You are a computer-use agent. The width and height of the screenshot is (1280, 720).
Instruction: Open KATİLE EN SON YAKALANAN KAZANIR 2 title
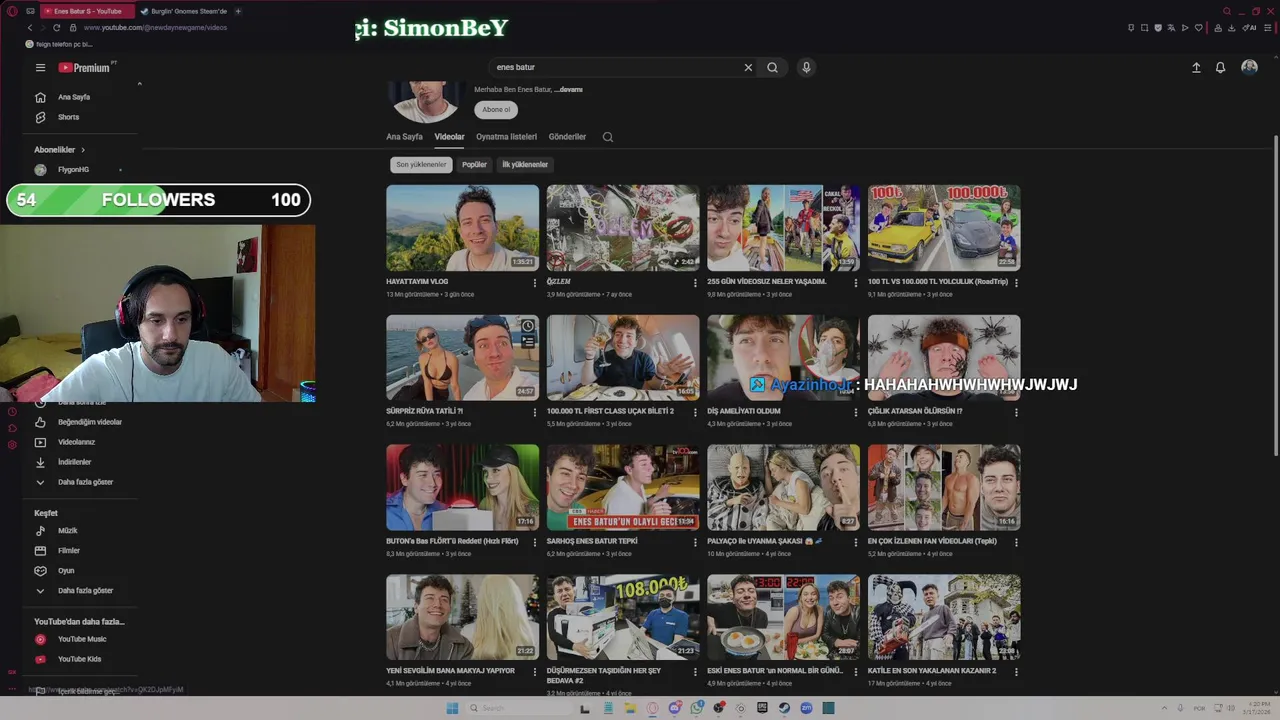(x=932, y=671)
